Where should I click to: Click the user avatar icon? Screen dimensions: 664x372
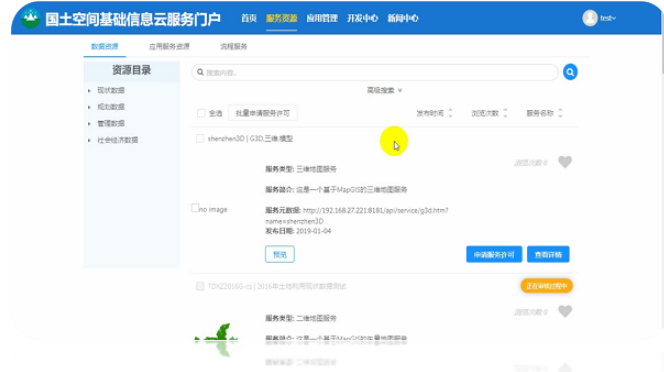pos(589,18)
